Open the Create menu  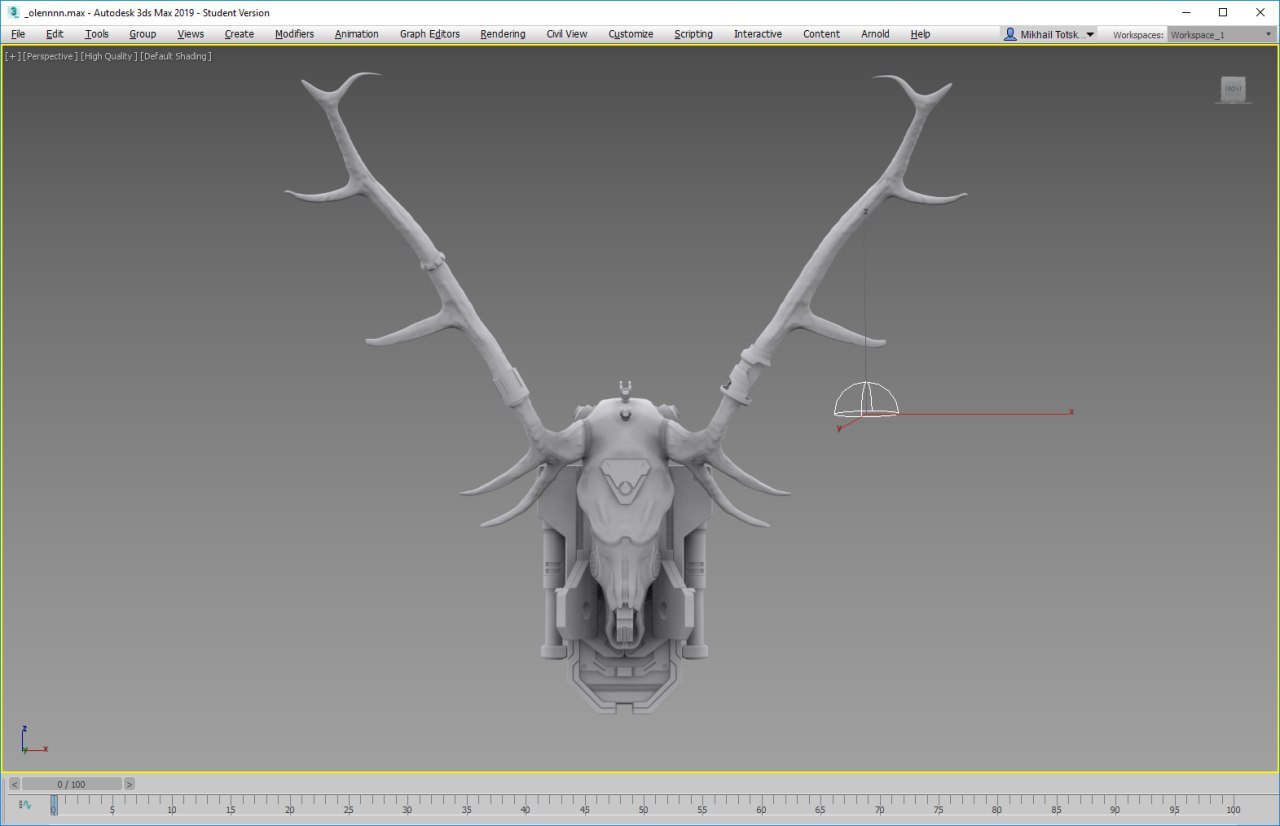[x=239, y=34]
